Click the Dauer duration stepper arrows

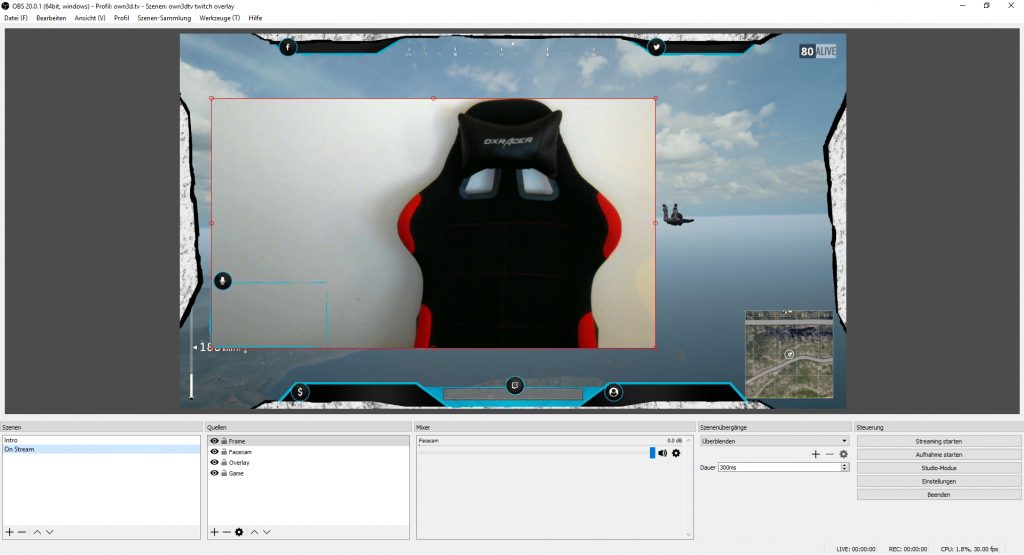coord(845,467)
